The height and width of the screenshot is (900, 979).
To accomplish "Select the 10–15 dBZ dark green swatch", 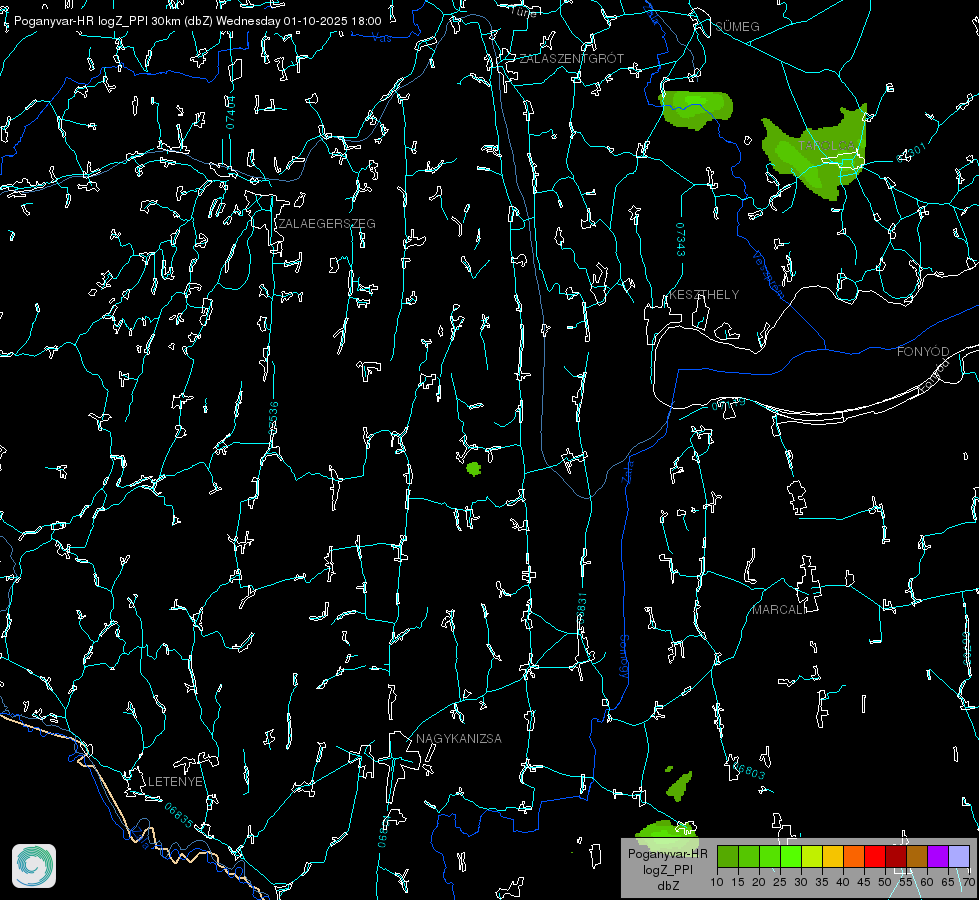I will pyautogui.click(x=727, y=856).
